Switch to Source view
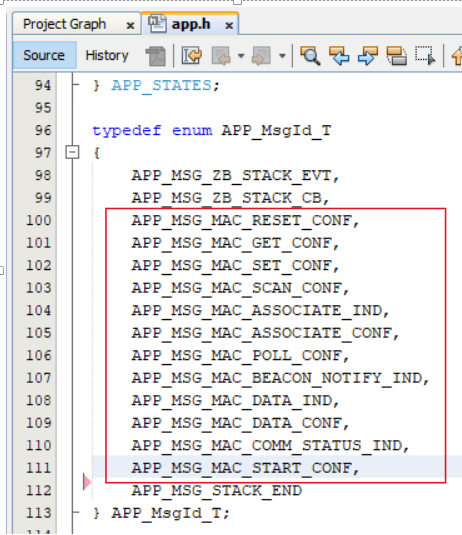 click(44, 55)
